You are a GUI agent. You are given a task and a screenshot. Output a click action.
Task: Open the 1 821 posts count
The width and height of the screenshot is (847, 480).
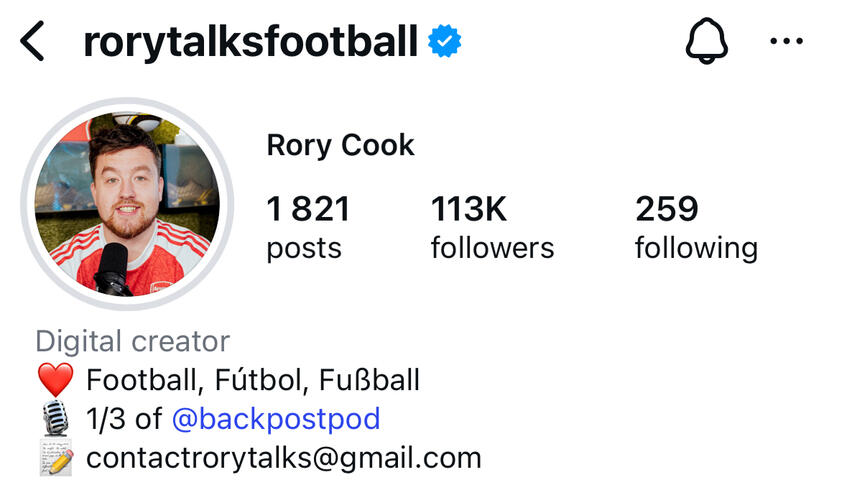click(308, 227)
